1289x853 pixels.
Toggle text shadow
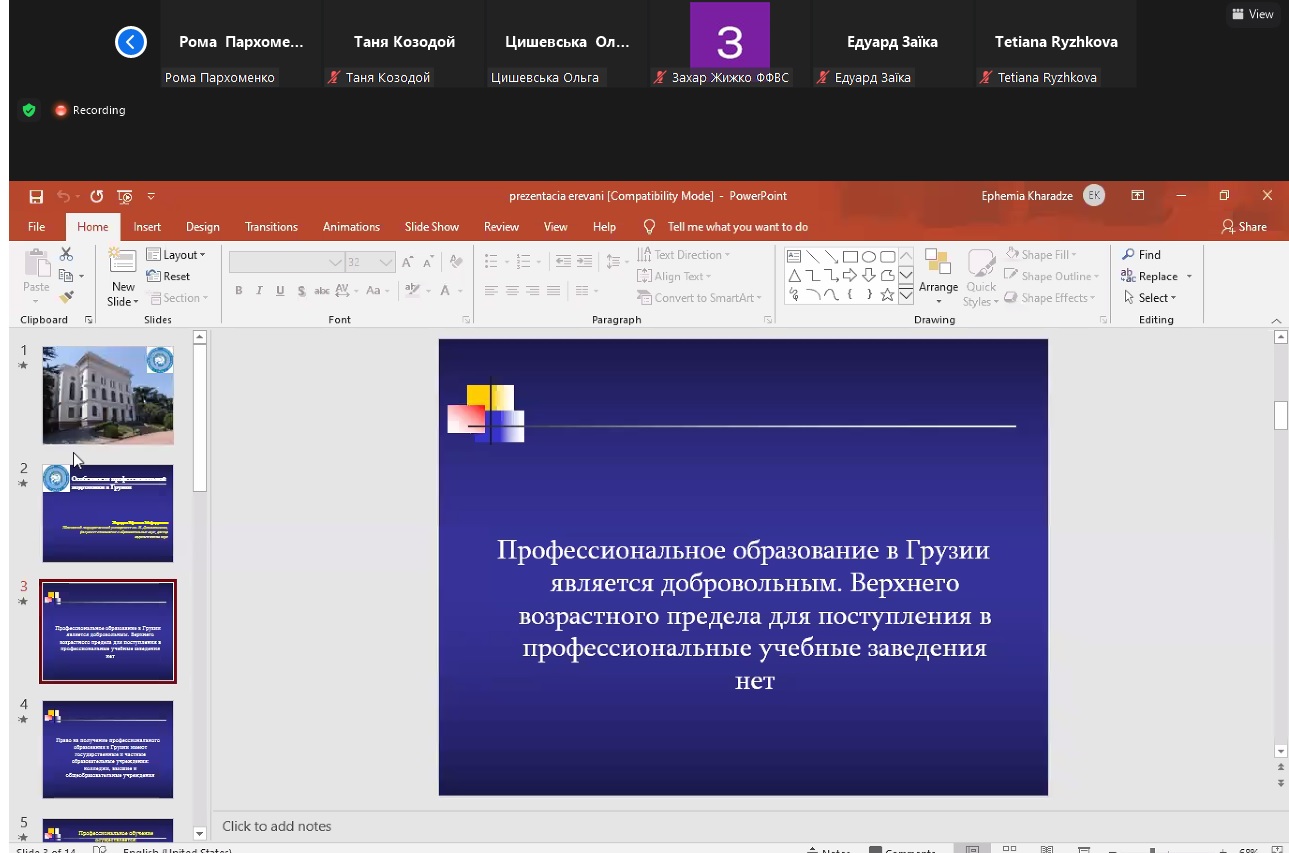pos(301,291)
